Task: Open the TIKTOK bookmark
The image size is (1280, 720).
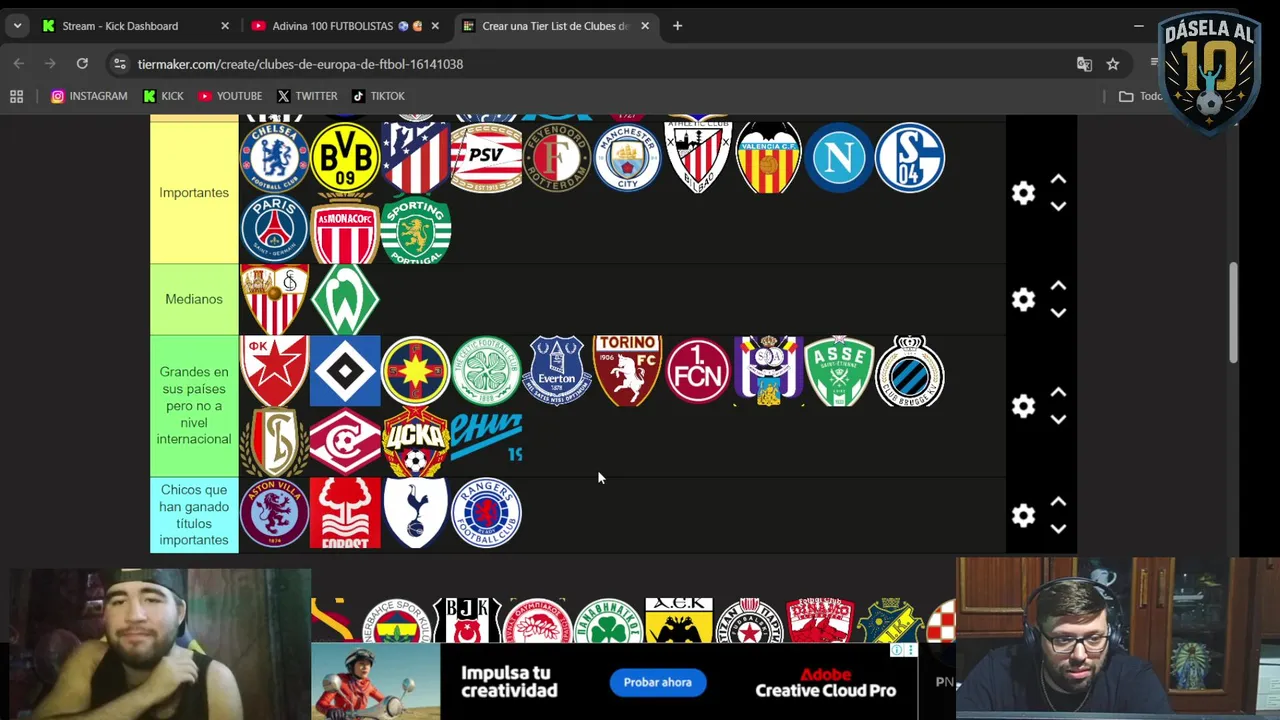Action: click(x=378, y=96)
